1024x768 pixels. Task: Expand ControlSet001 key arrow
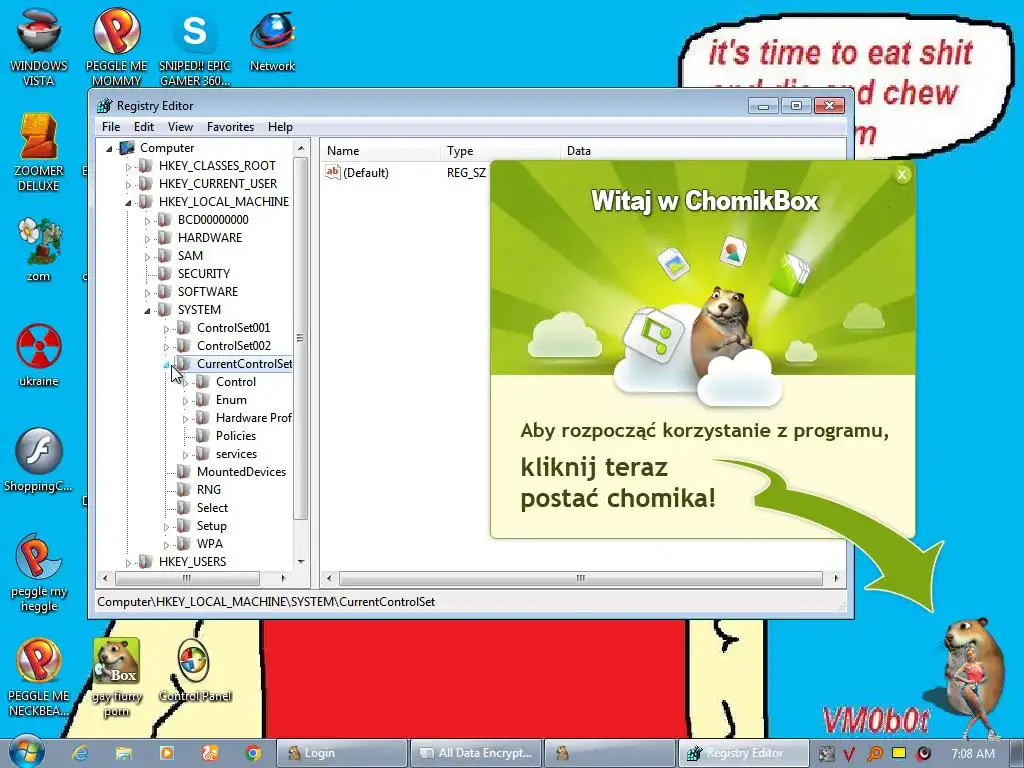tap(167, 329)
